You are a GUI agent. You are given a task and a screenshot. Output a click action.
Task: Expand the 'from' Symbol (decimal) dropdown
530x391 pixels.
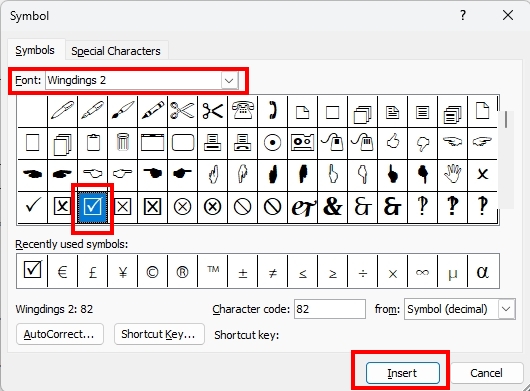click(506, 309)
